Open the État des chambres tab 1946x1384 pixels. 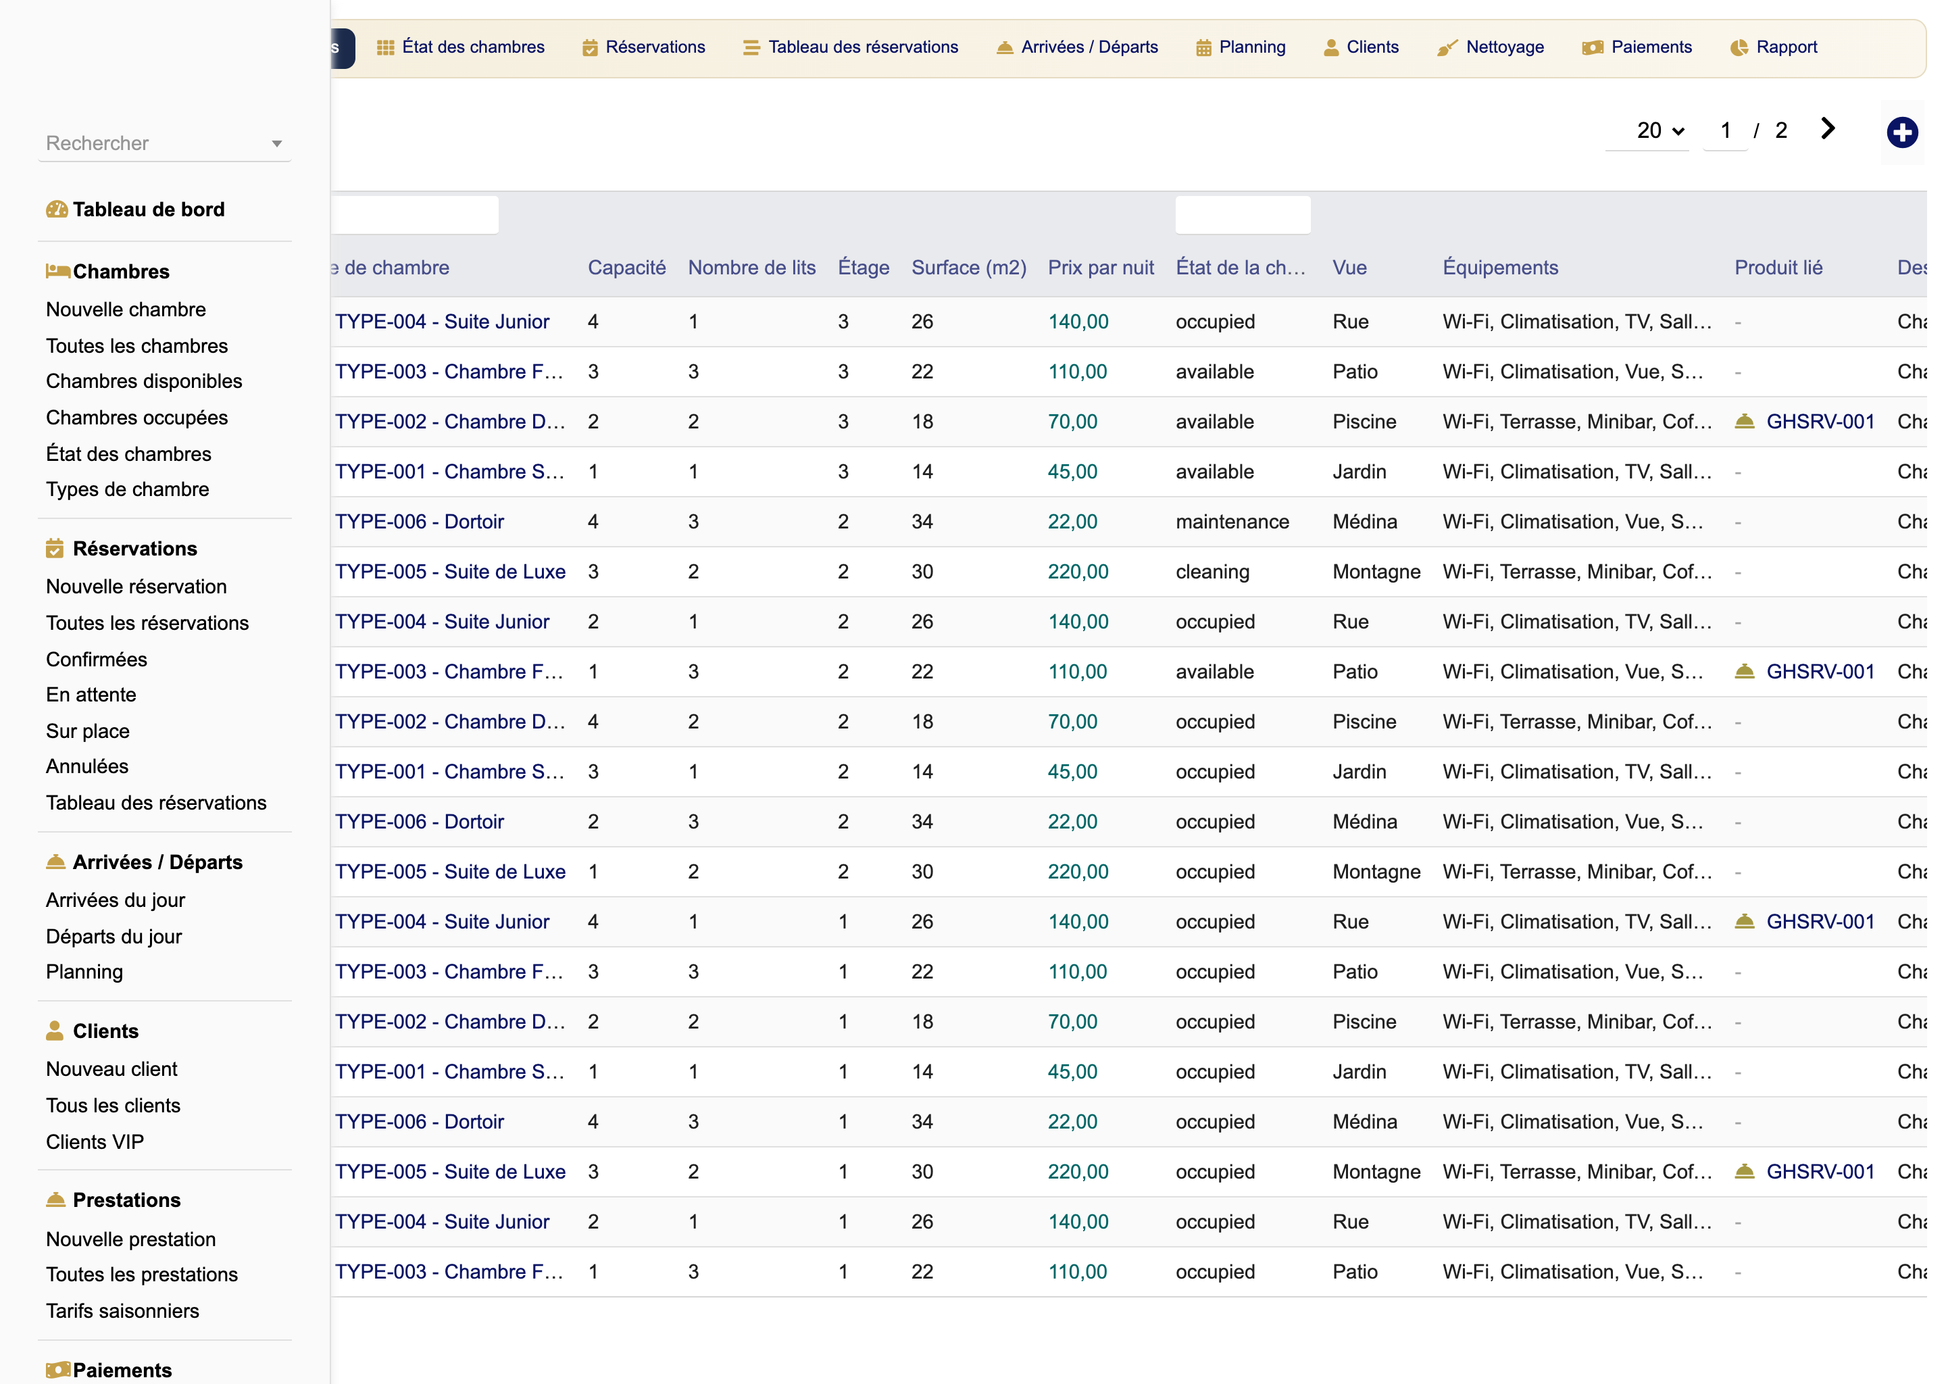(461, 47)
